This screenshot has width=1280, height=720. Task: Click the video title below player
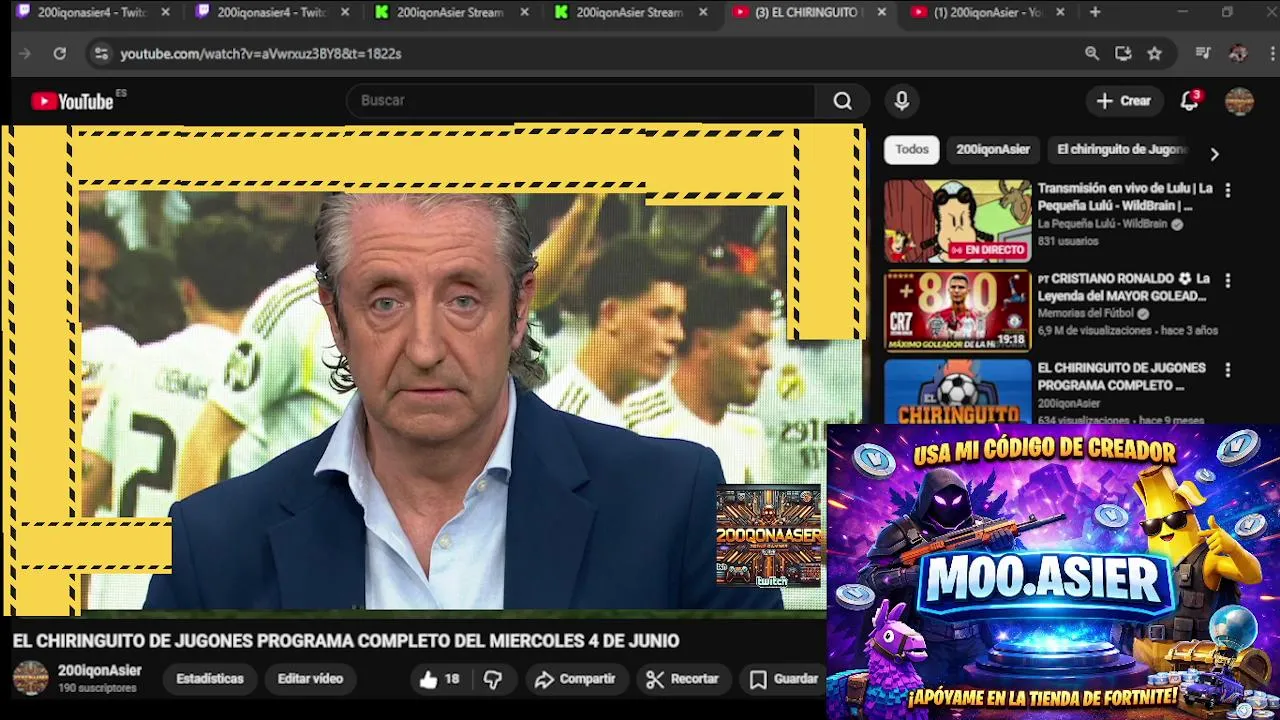pyautogui.click(x=346, y=640)
